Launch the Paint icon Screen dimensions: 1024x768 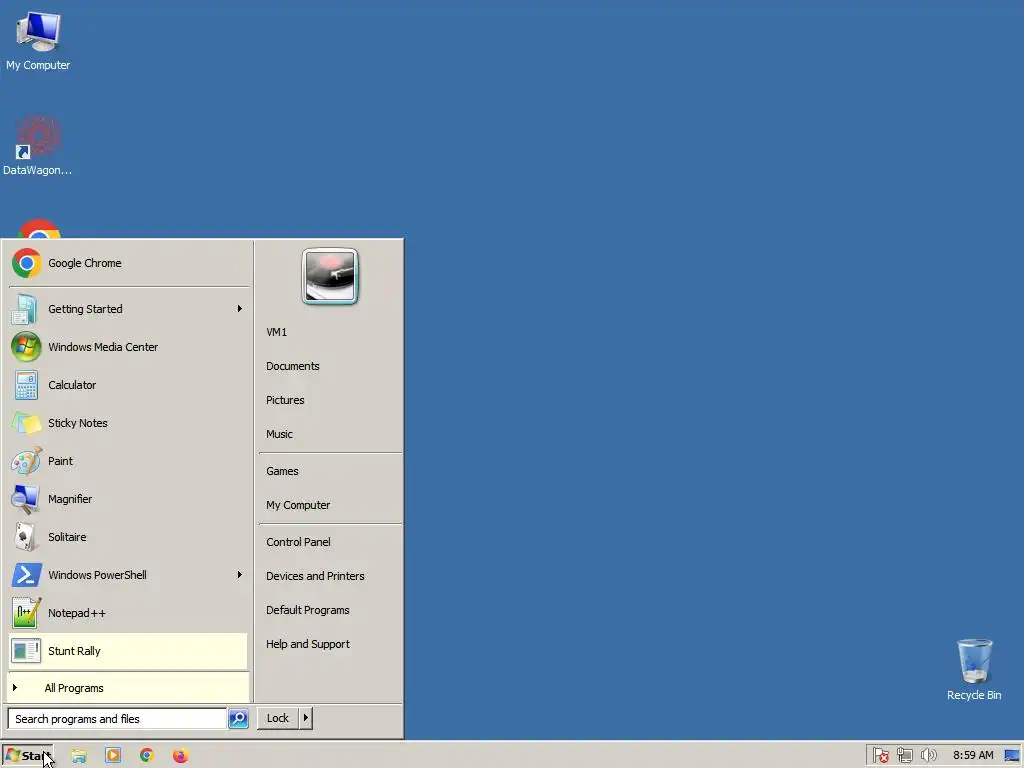point(25,461)
